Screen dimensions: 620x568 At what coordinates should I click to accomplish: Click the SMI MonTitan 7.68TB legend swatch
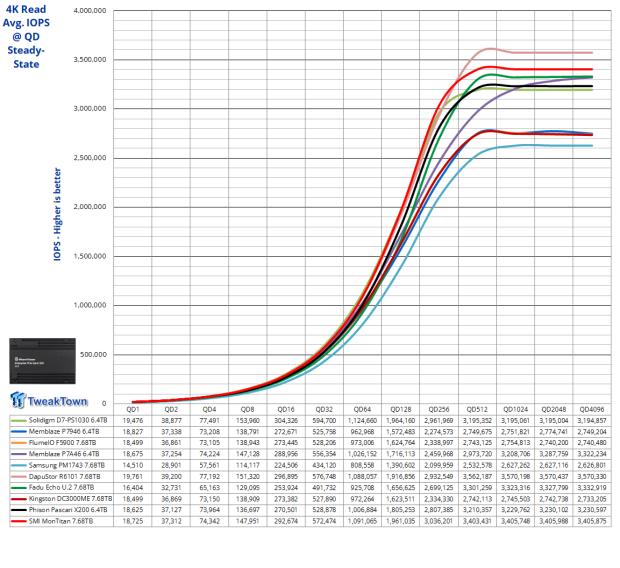click(x=19, y=521)
